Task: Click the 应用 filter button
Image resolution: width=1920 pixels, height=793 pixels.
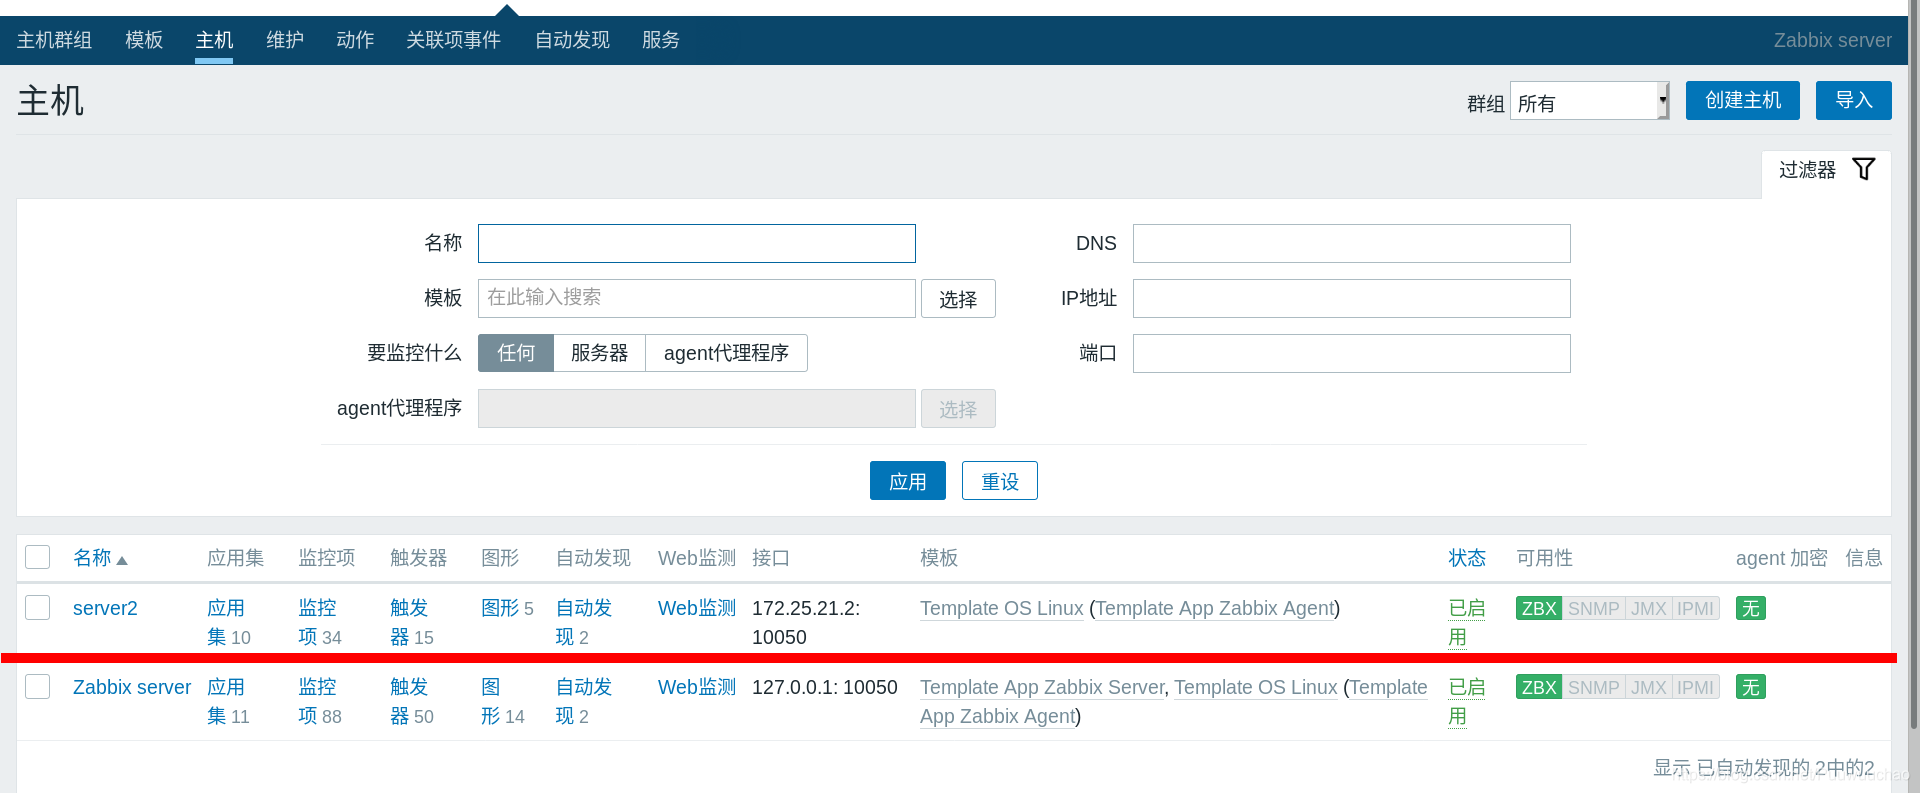Action: [908, 481]
